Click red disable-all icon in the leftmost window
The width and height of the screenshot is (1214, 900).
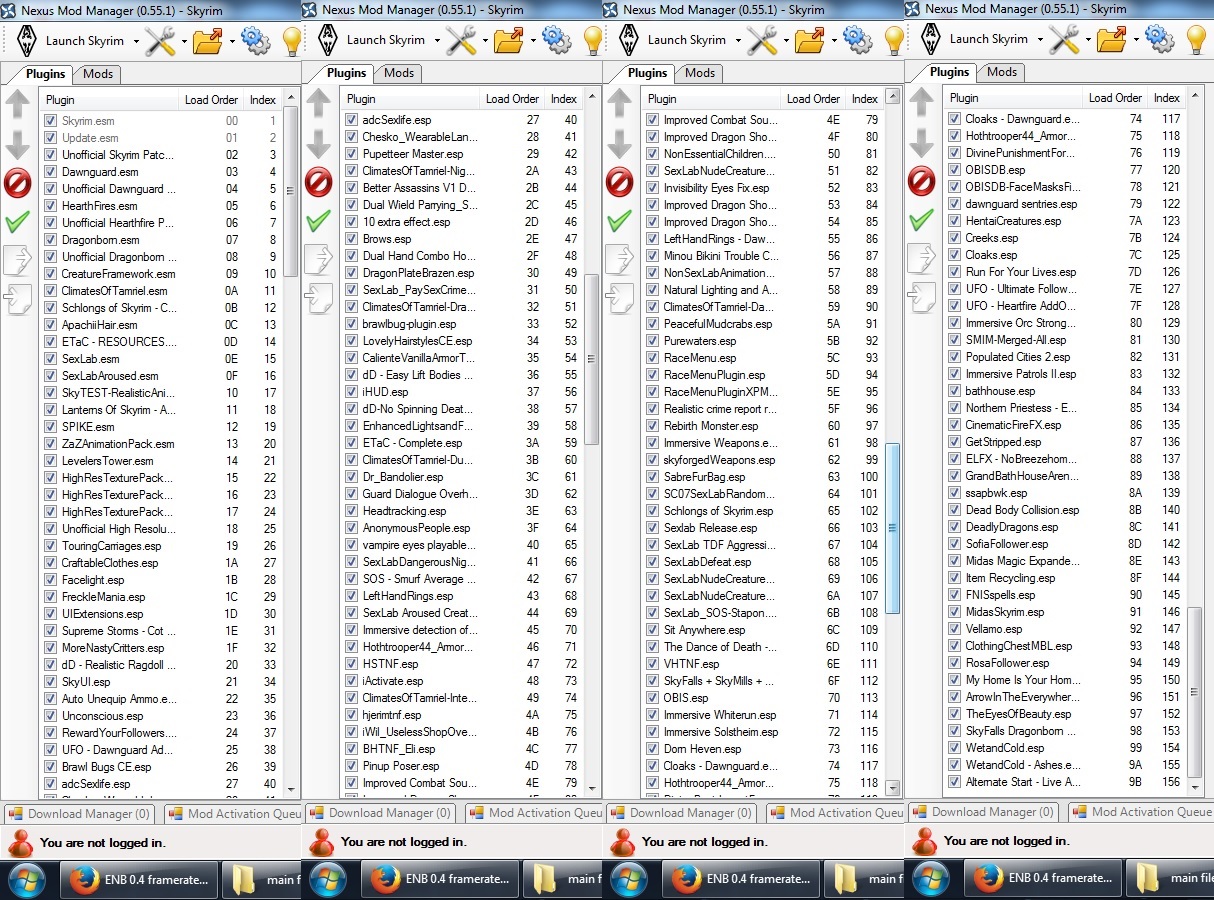tap(18, 183)
